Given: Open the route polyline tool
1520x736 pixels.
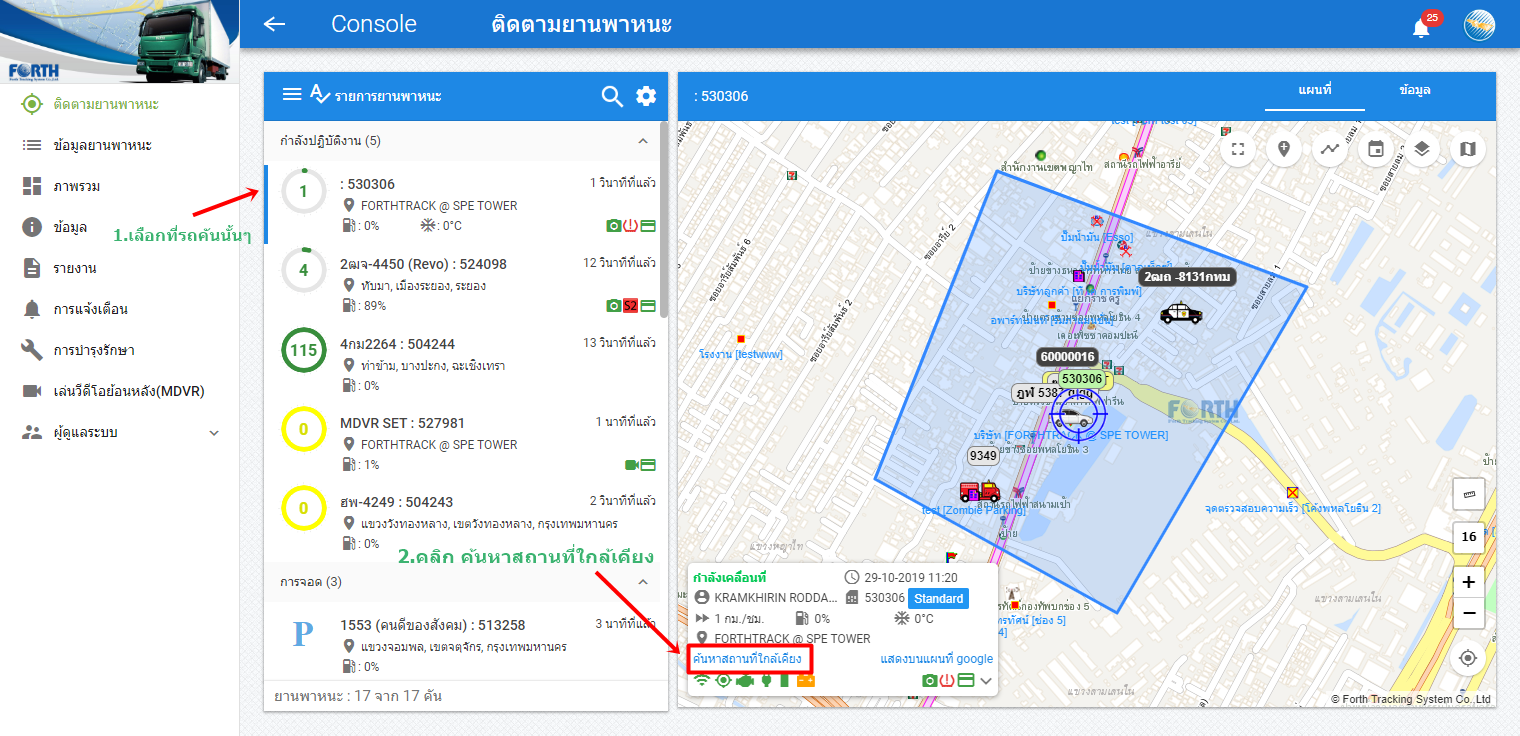Looking at the screenshot, I should tap(1330, 149).
